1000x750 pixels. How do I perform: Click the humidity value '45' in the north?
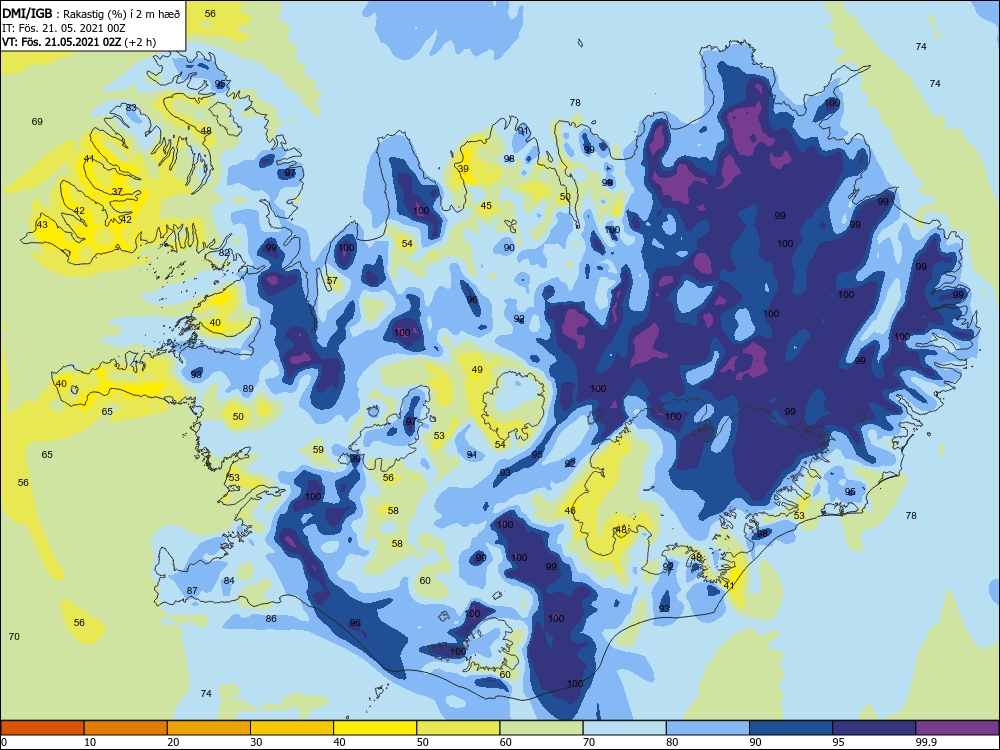click(486, 205)
